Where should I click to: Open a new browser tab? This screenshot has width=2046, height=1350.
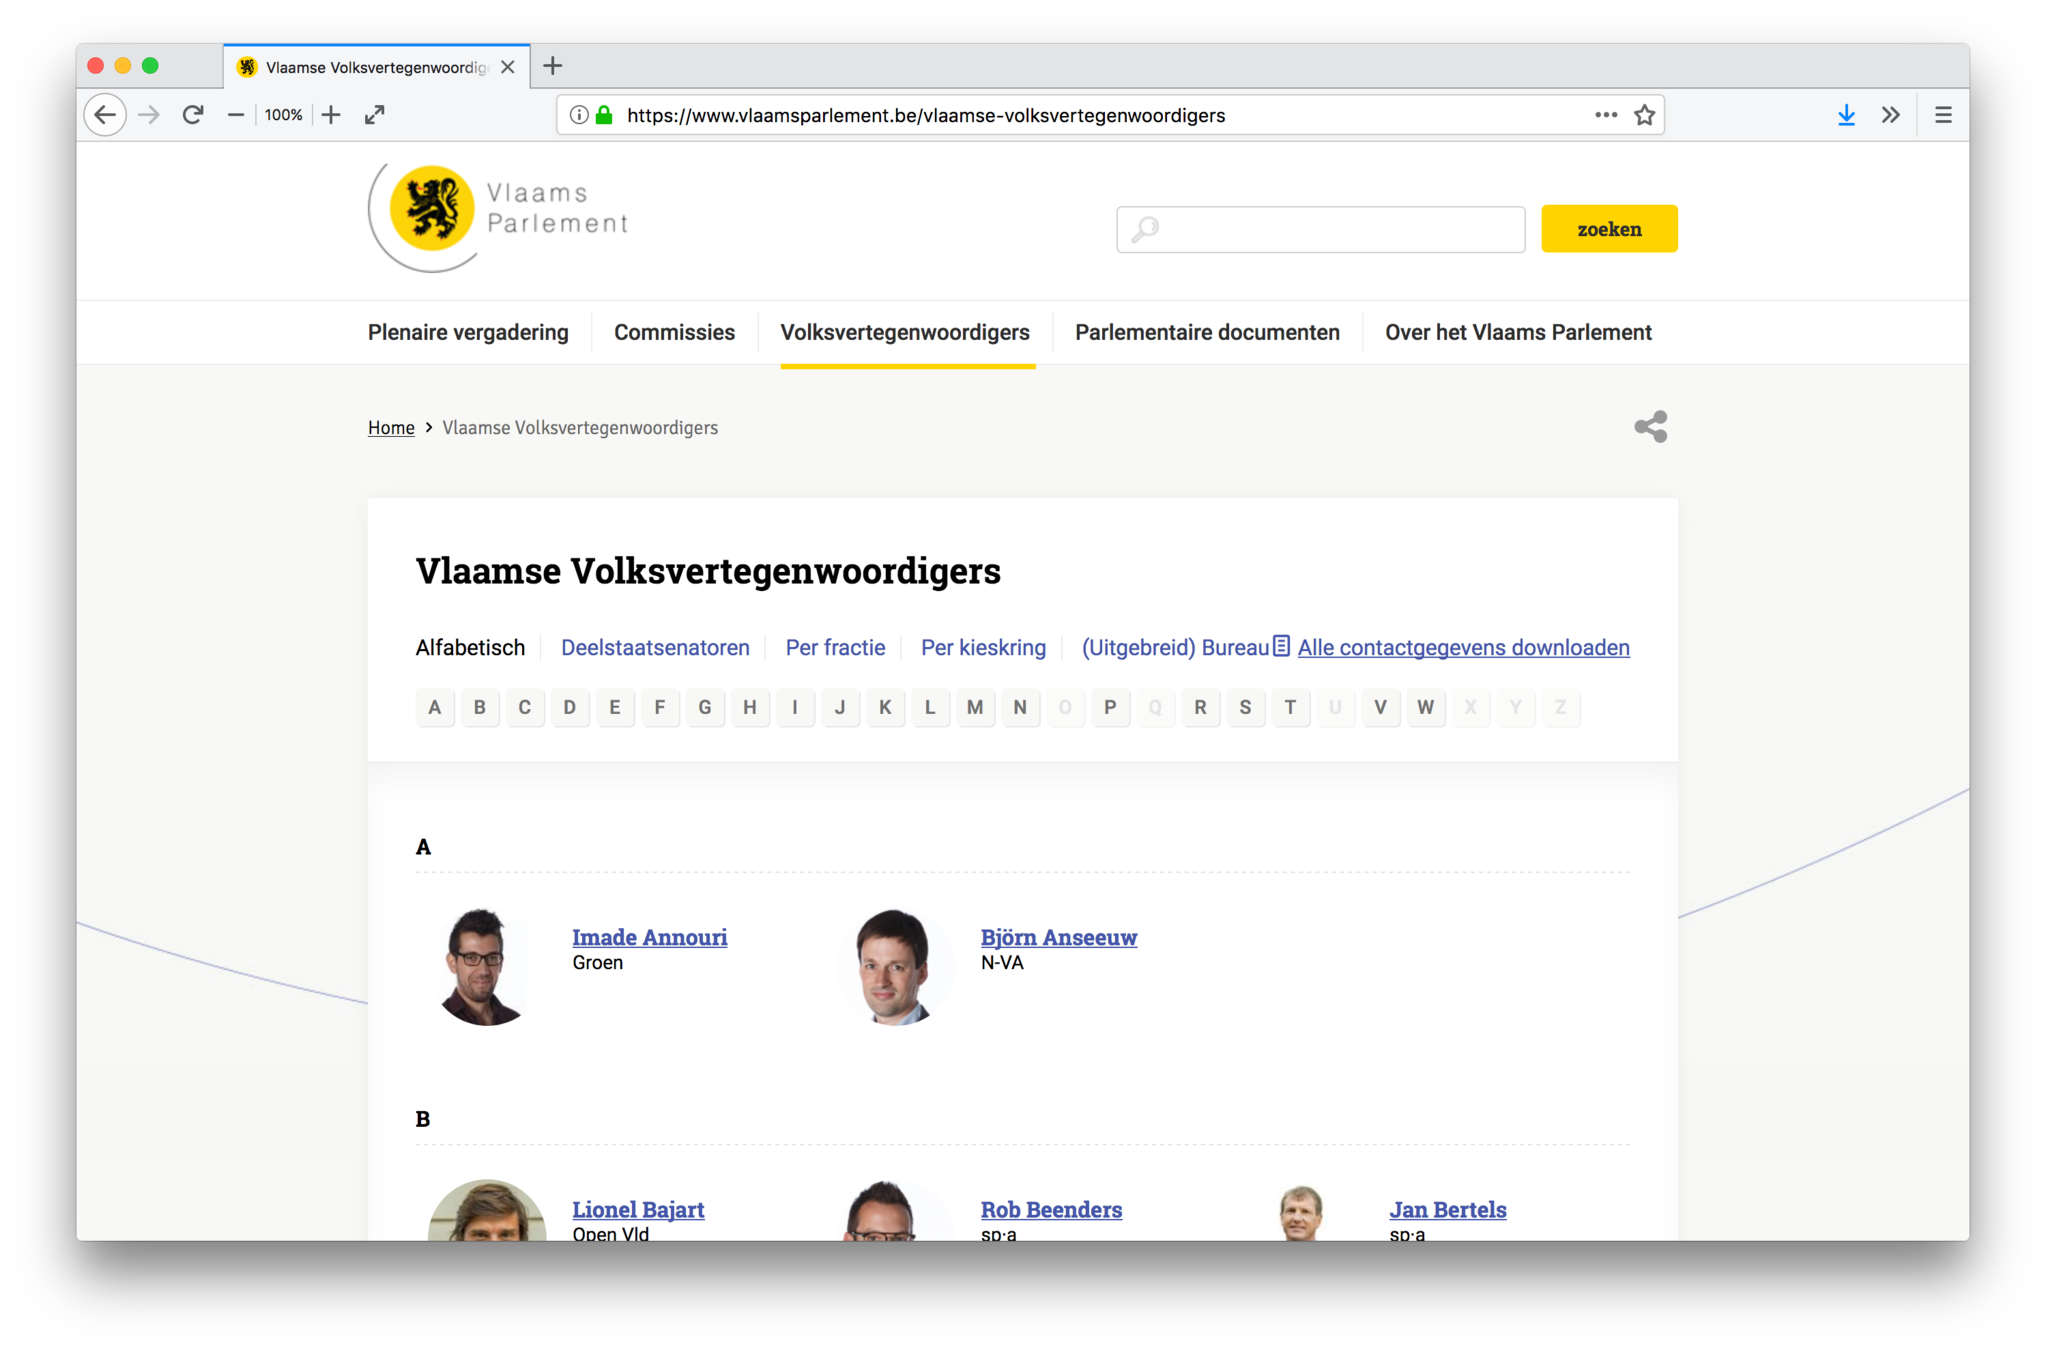[553, 66]
